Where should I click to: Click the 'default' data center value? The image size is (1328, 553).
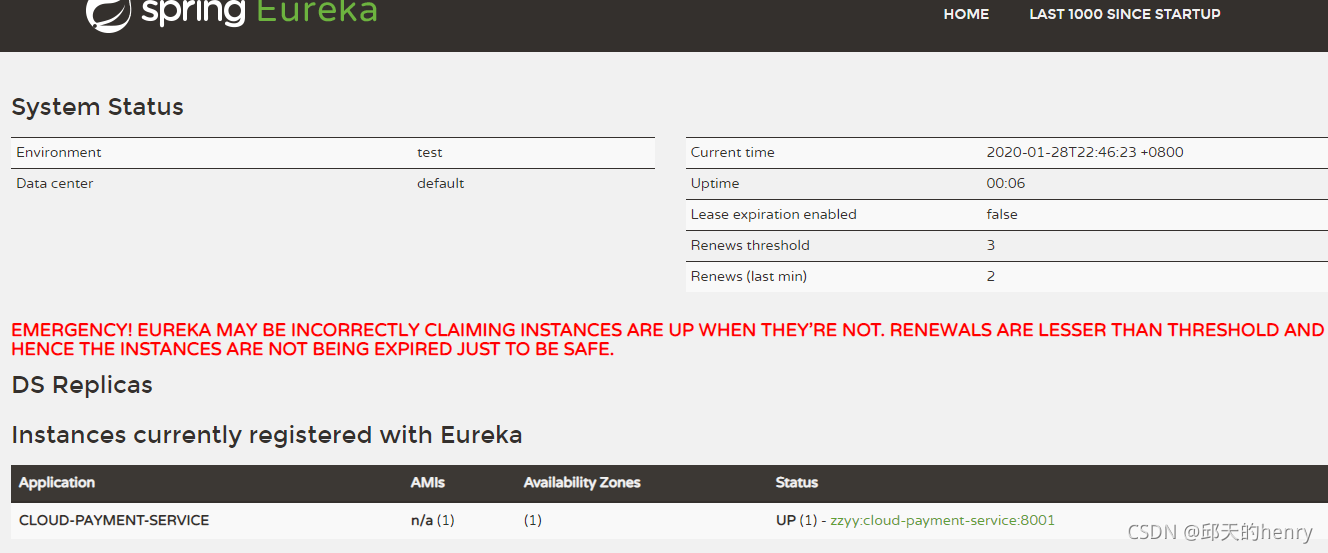click(x=441, y=183)
